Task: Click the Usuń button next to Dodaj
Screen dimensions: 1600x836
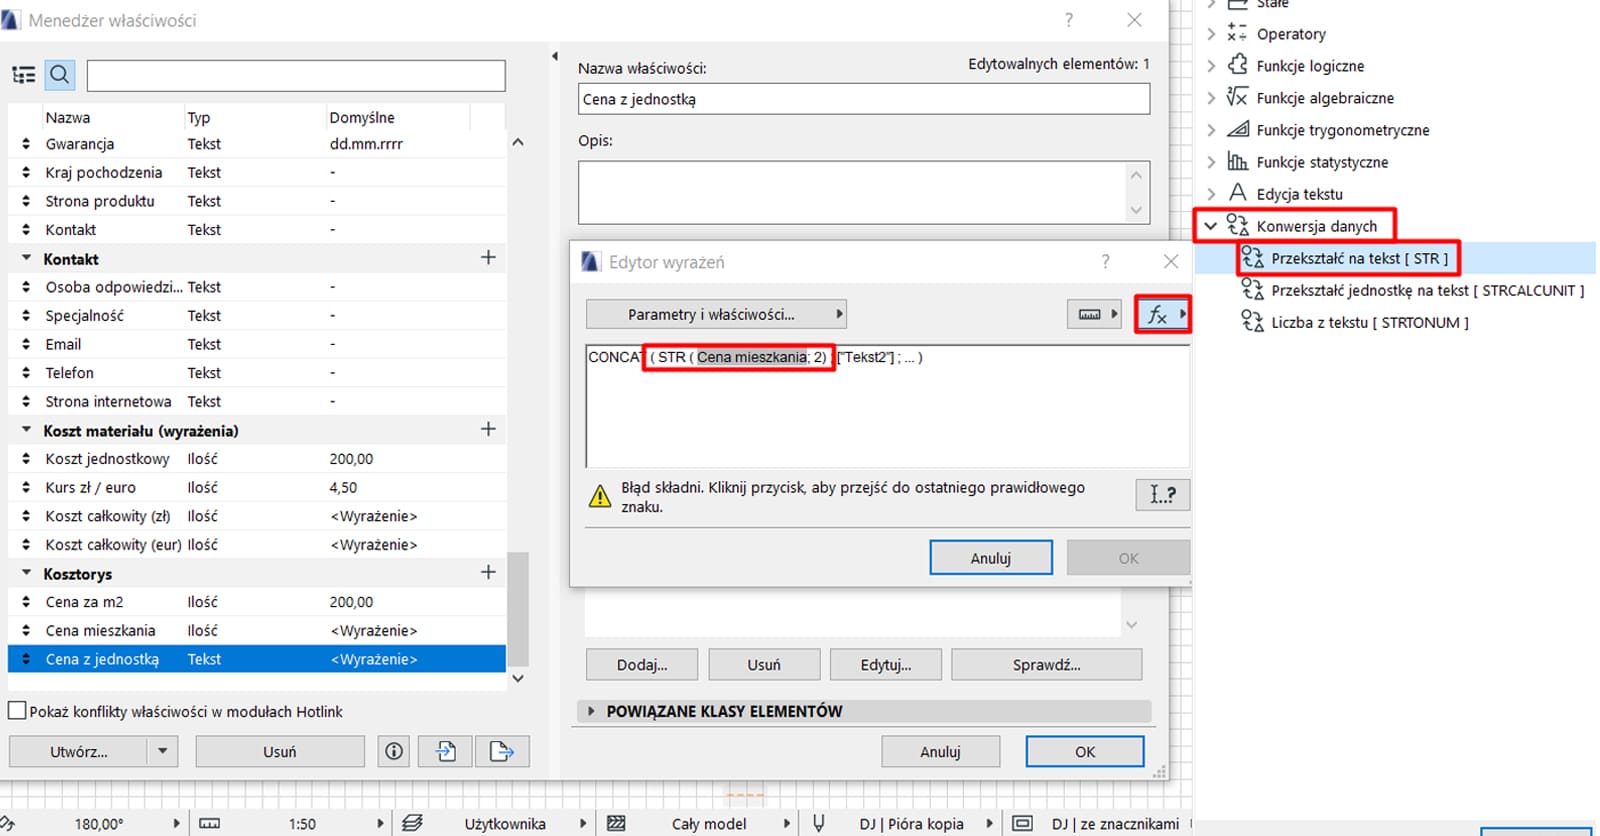Action: [x=764, y=665]
